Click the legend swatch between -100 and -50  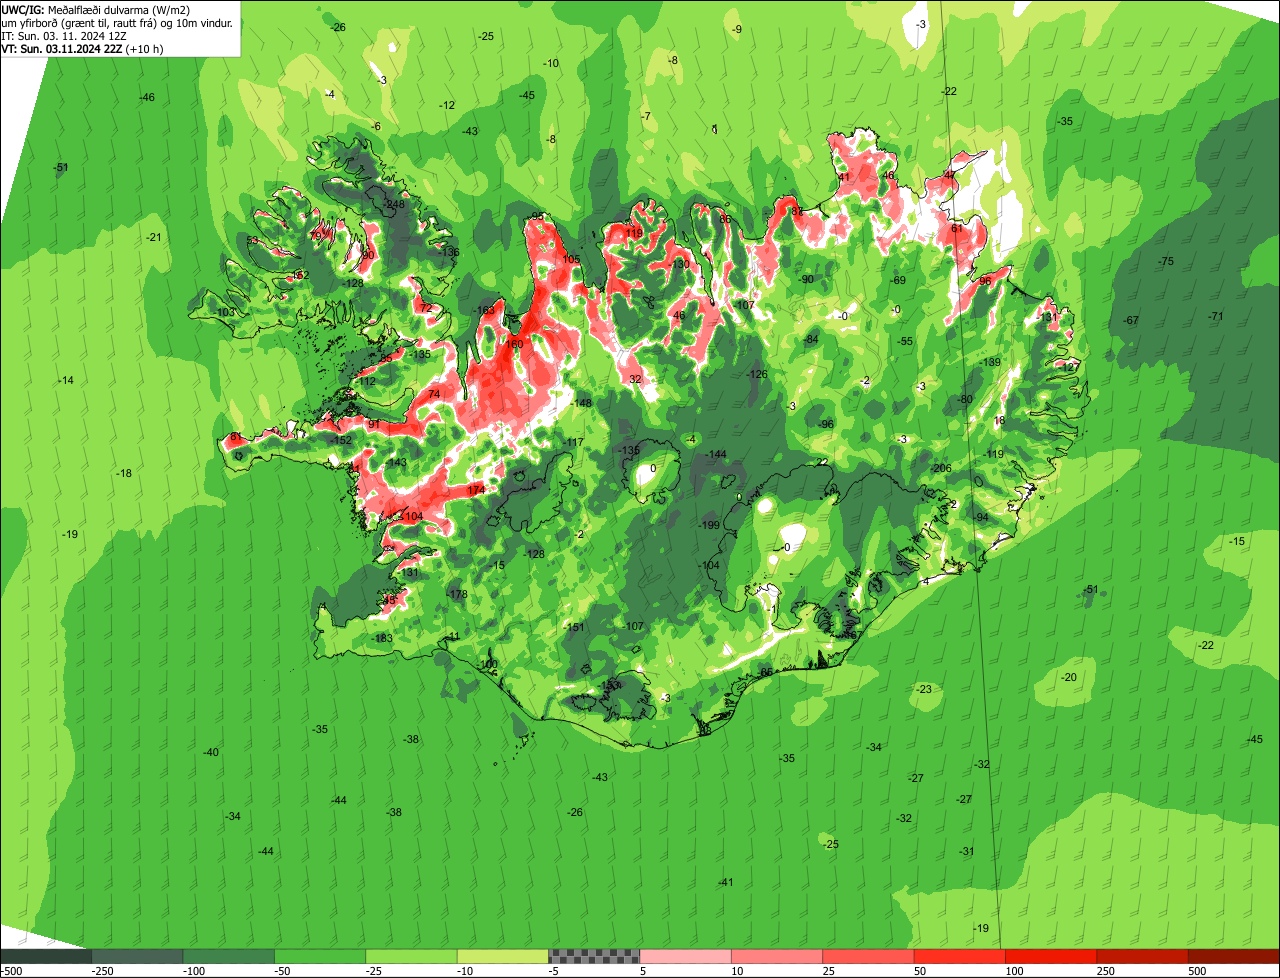[229, 956]
